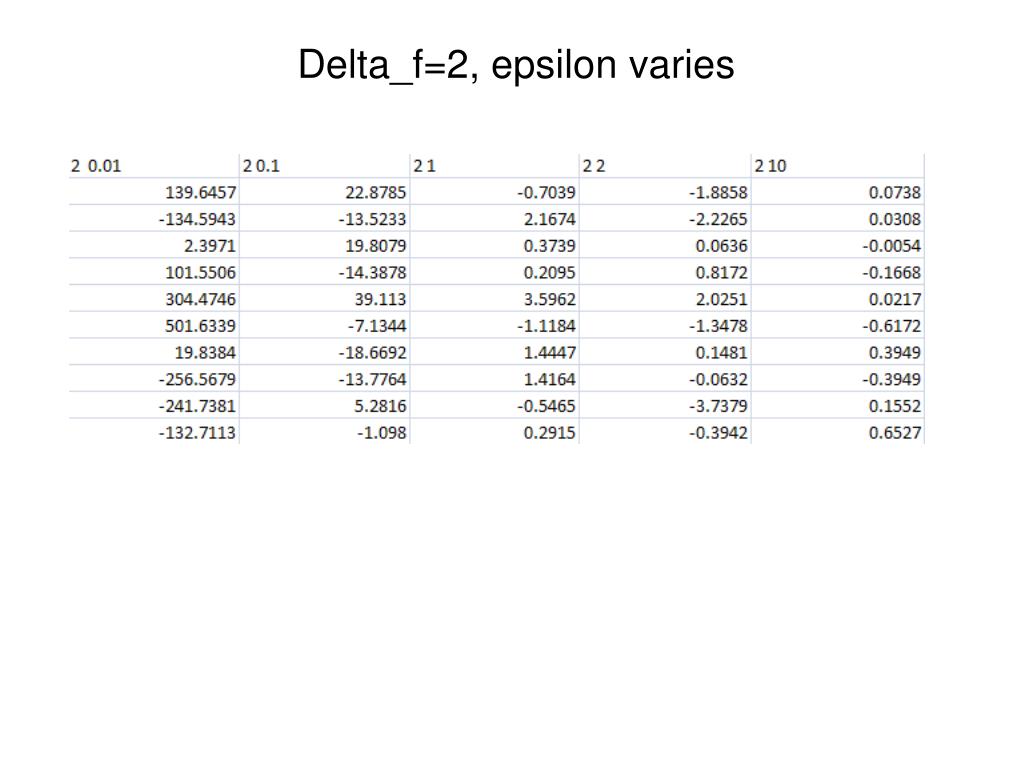Select the cell containing -0.0054

(838, 246)
